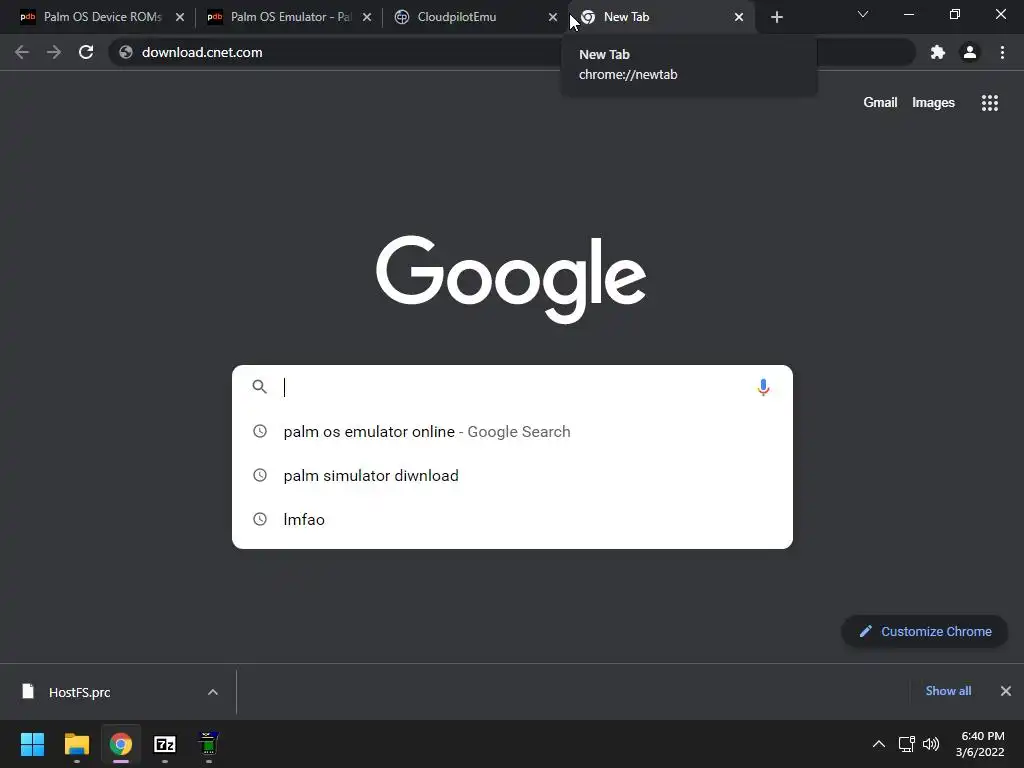Open 7-Zip from the taskbar
This screenshot has height=768, width=1024.
pyautogui.click(x=165, y=744)
